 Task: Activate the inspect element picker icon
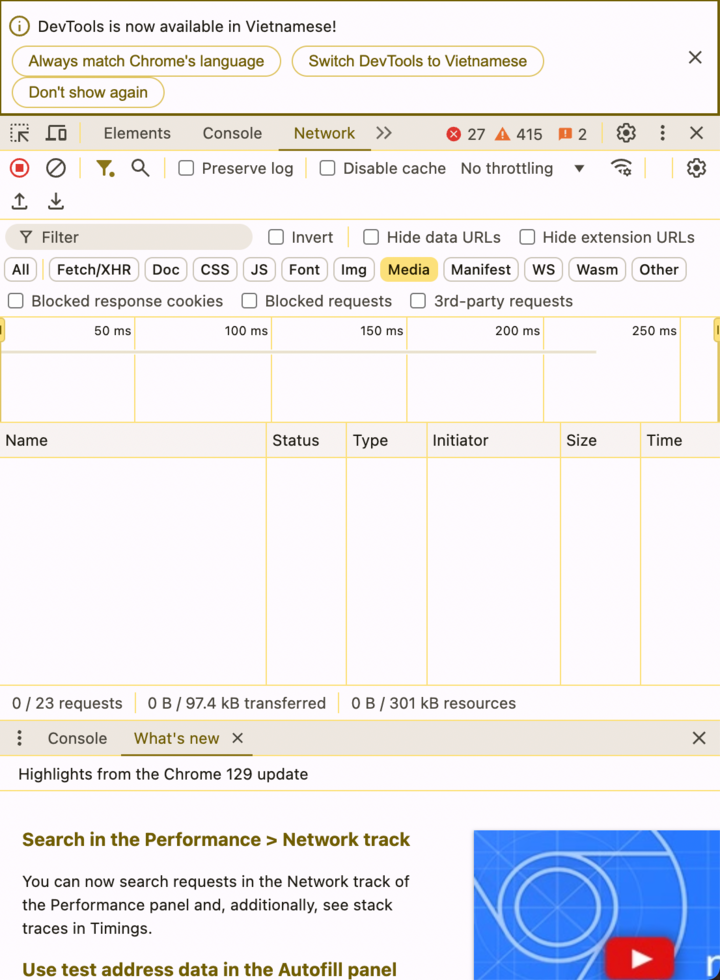tap(19, 133)
